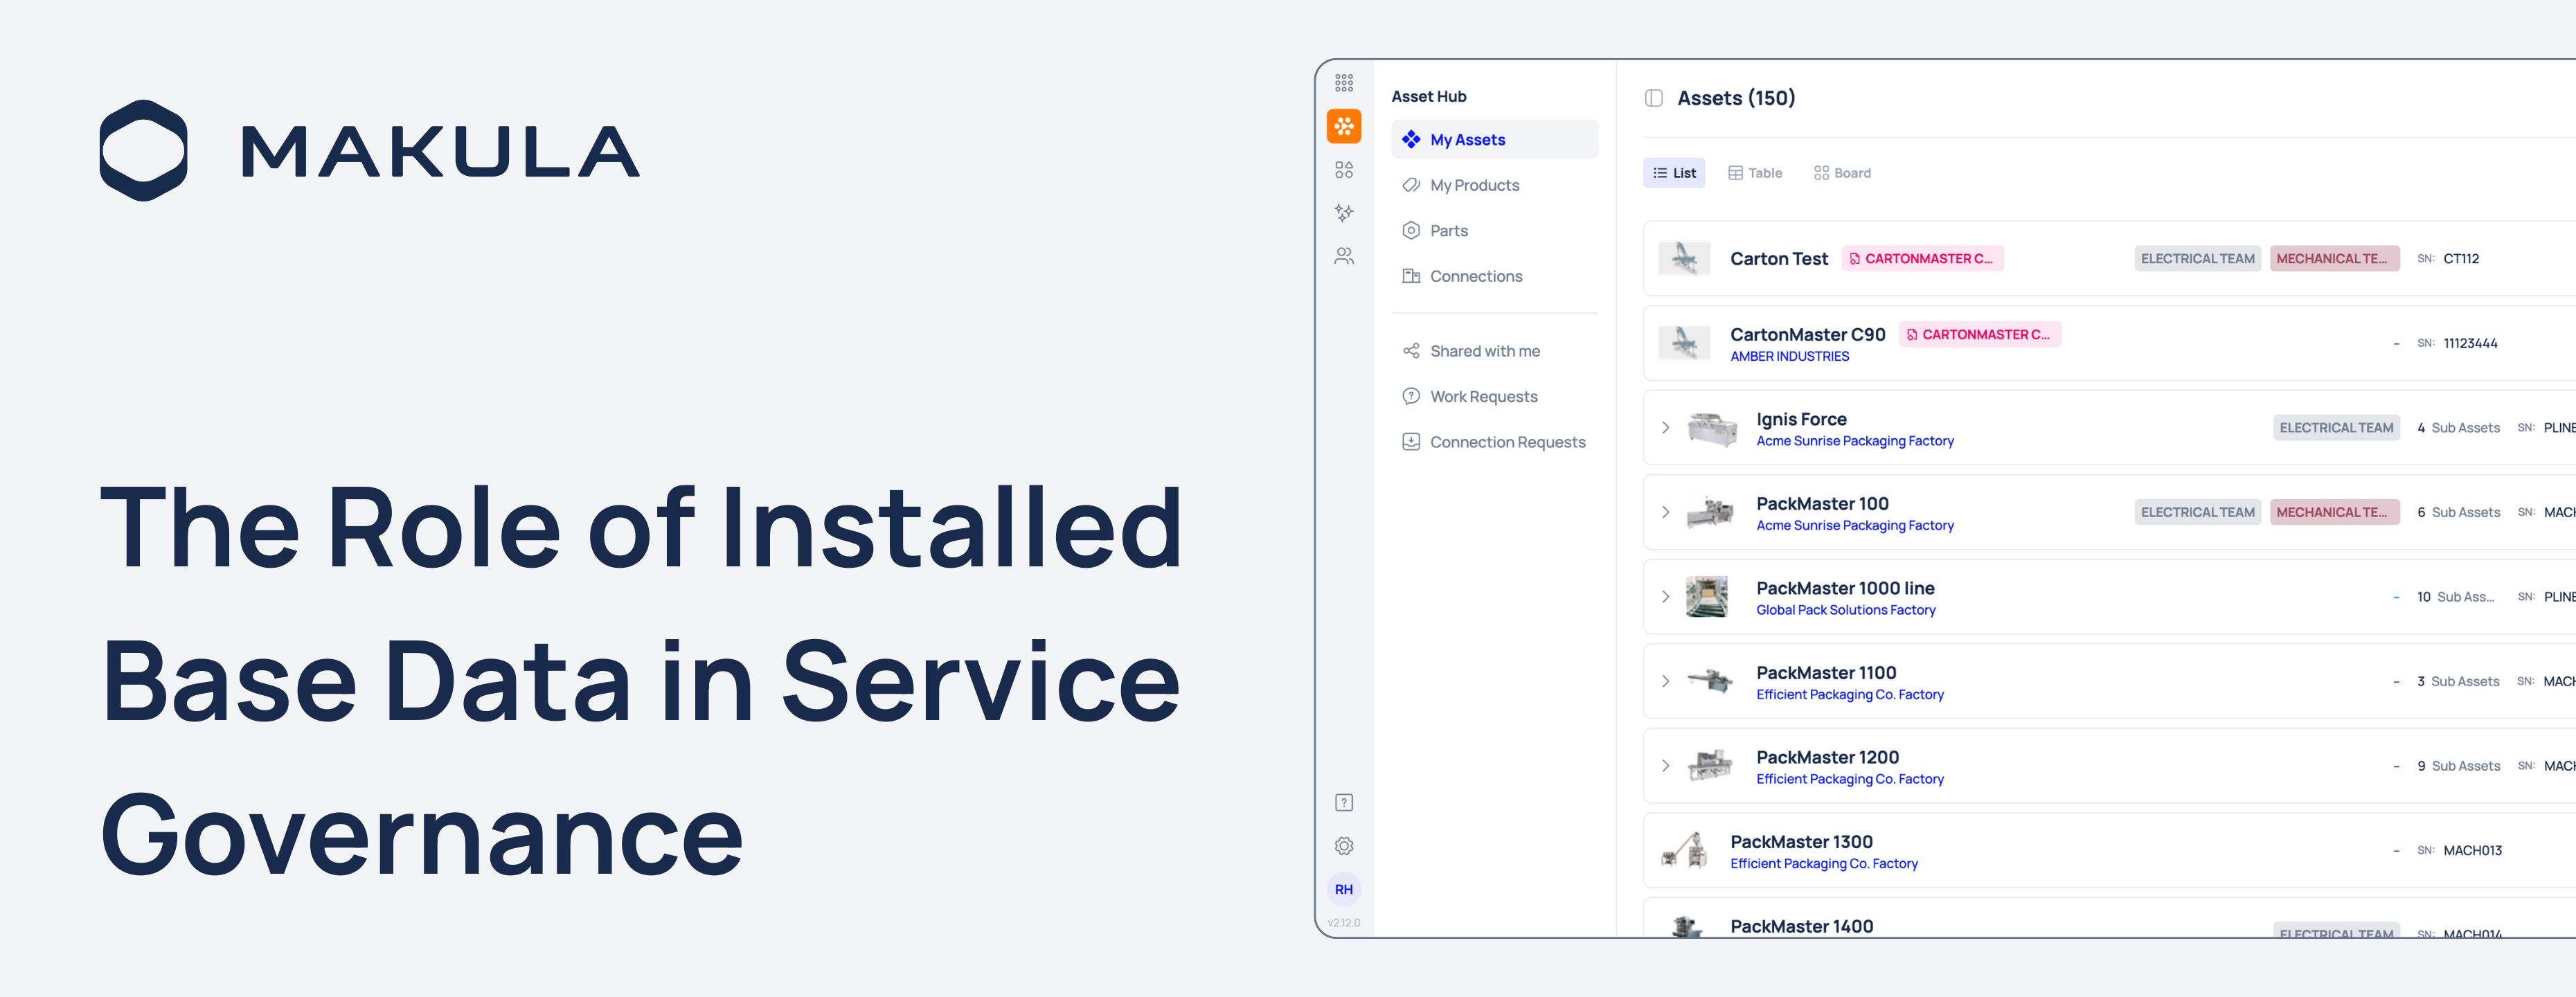Click the AMBER INDUSTRIES link
Screen dimensions: 2576x997
coord(1789,357)
